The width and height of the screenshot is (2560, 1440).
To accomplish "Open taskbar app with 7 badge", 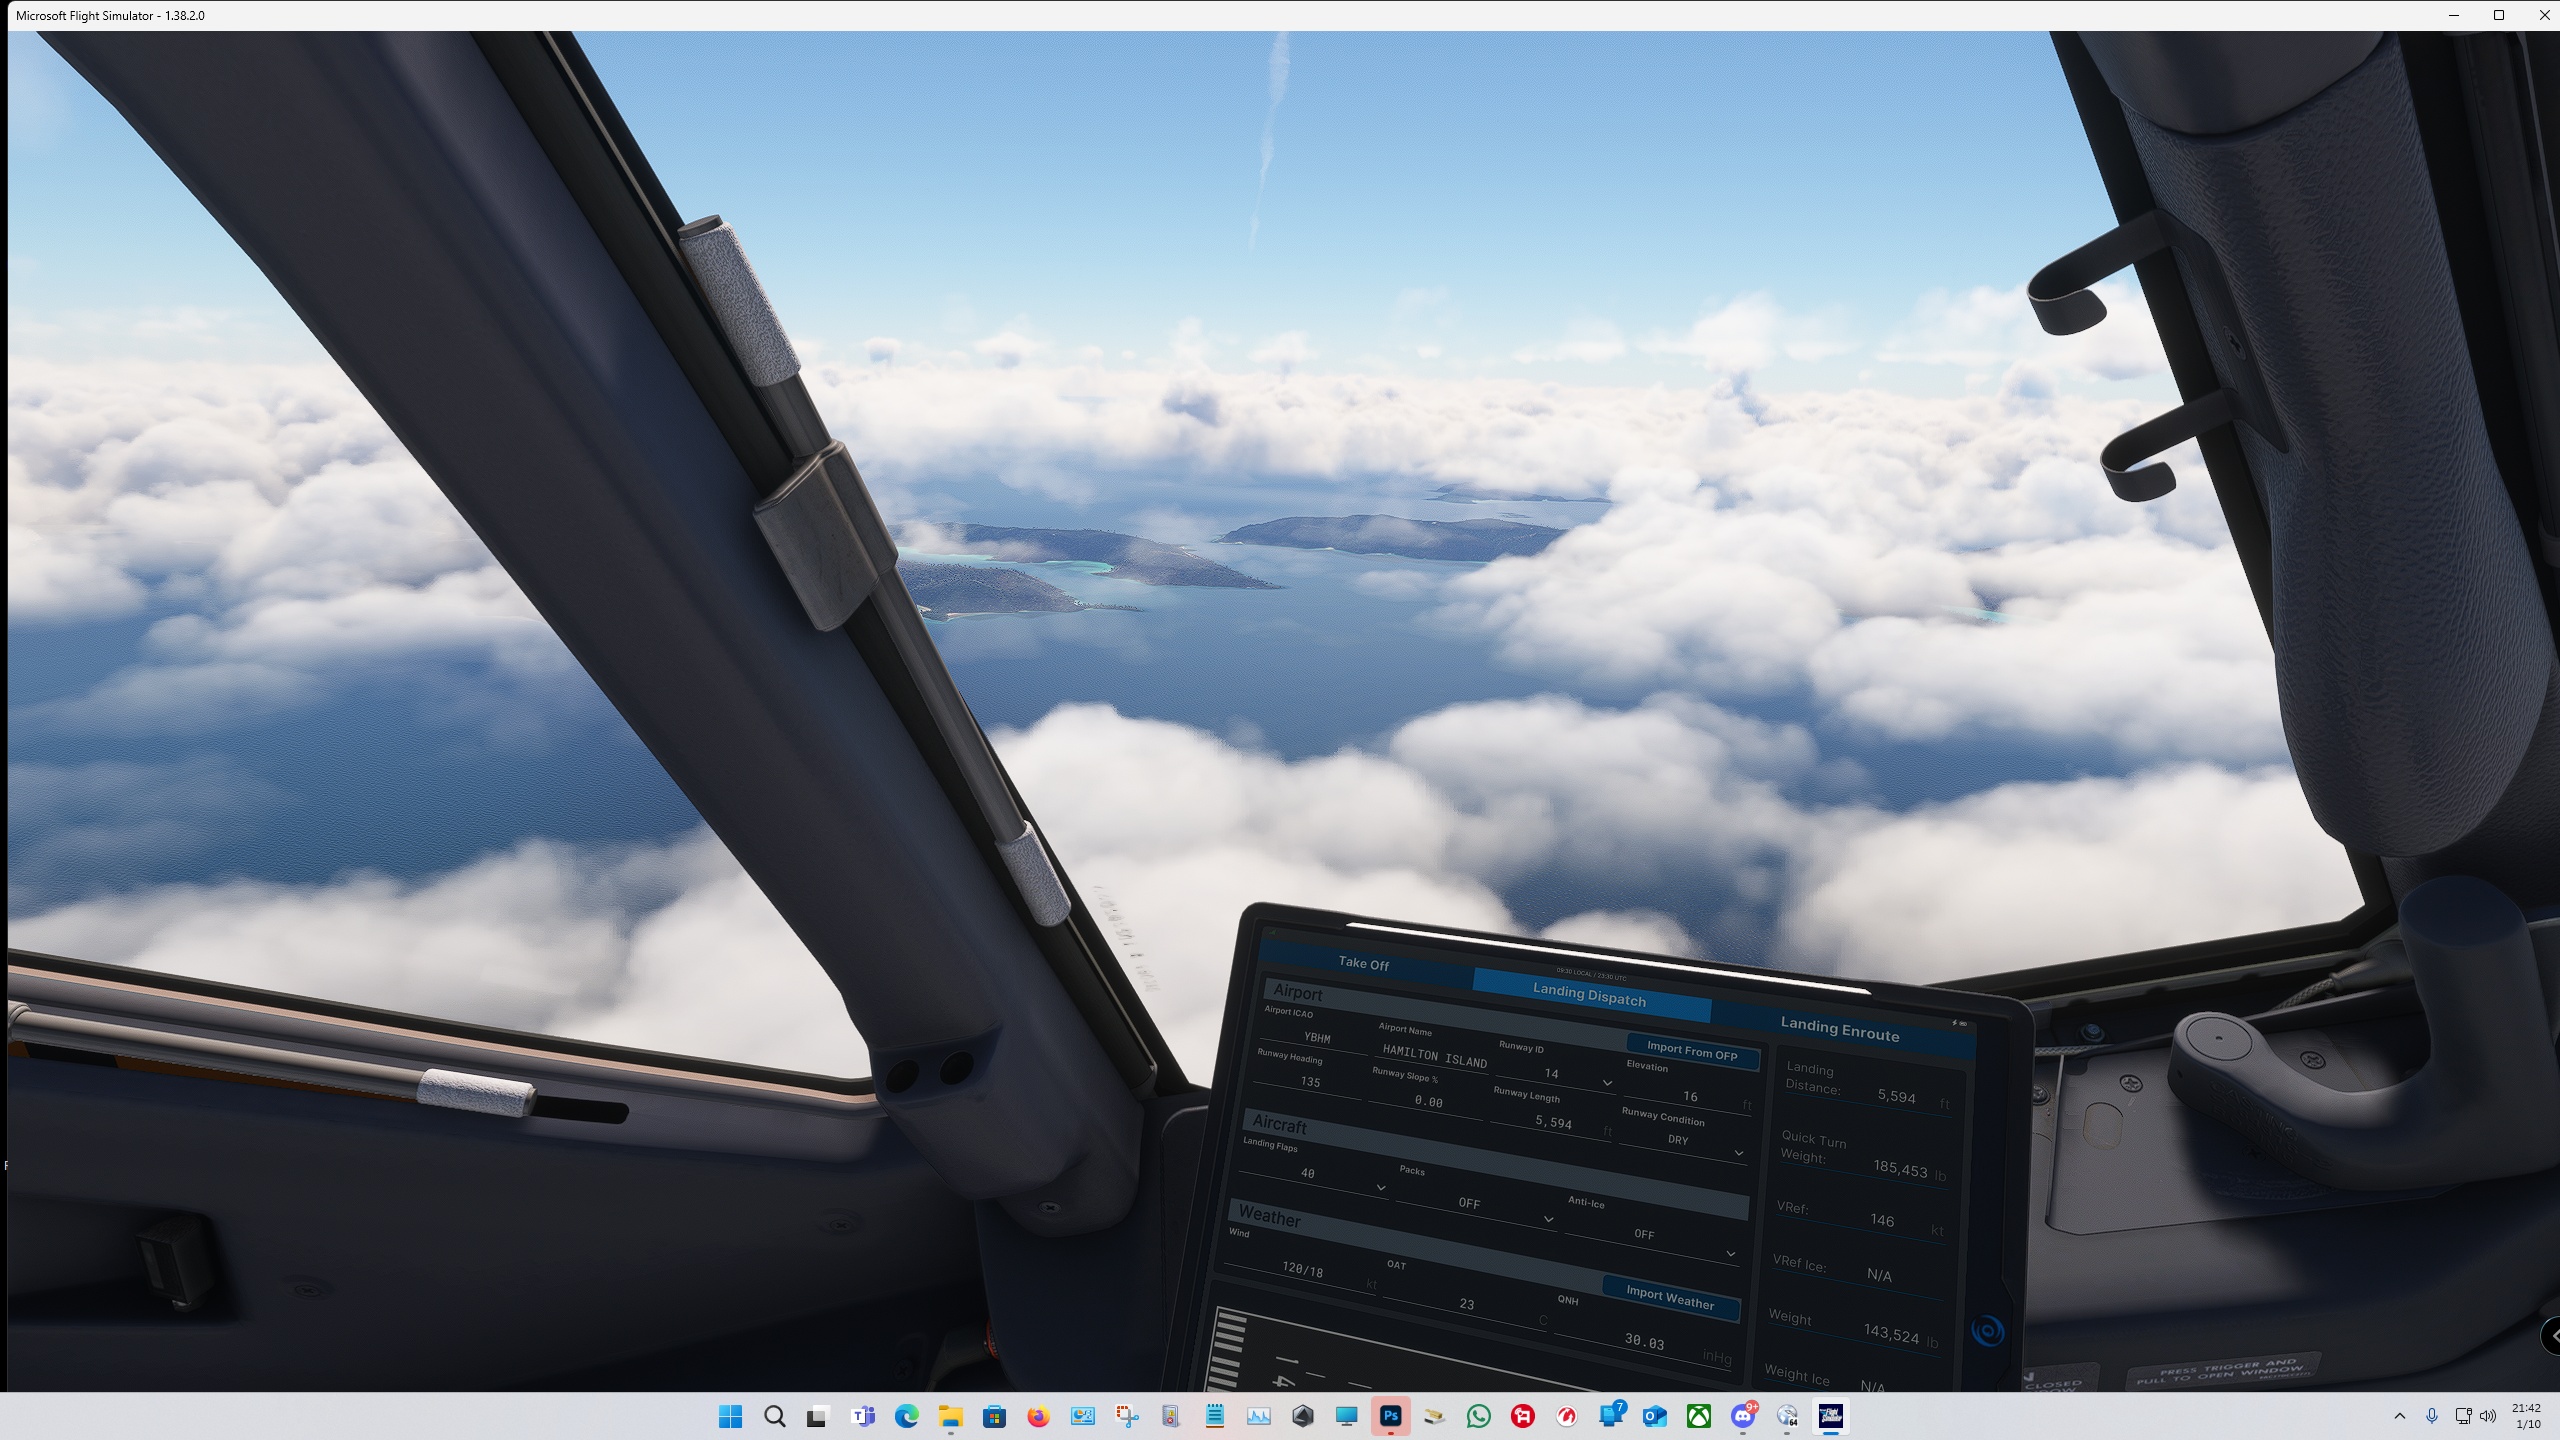I will coord(1611,1416).
